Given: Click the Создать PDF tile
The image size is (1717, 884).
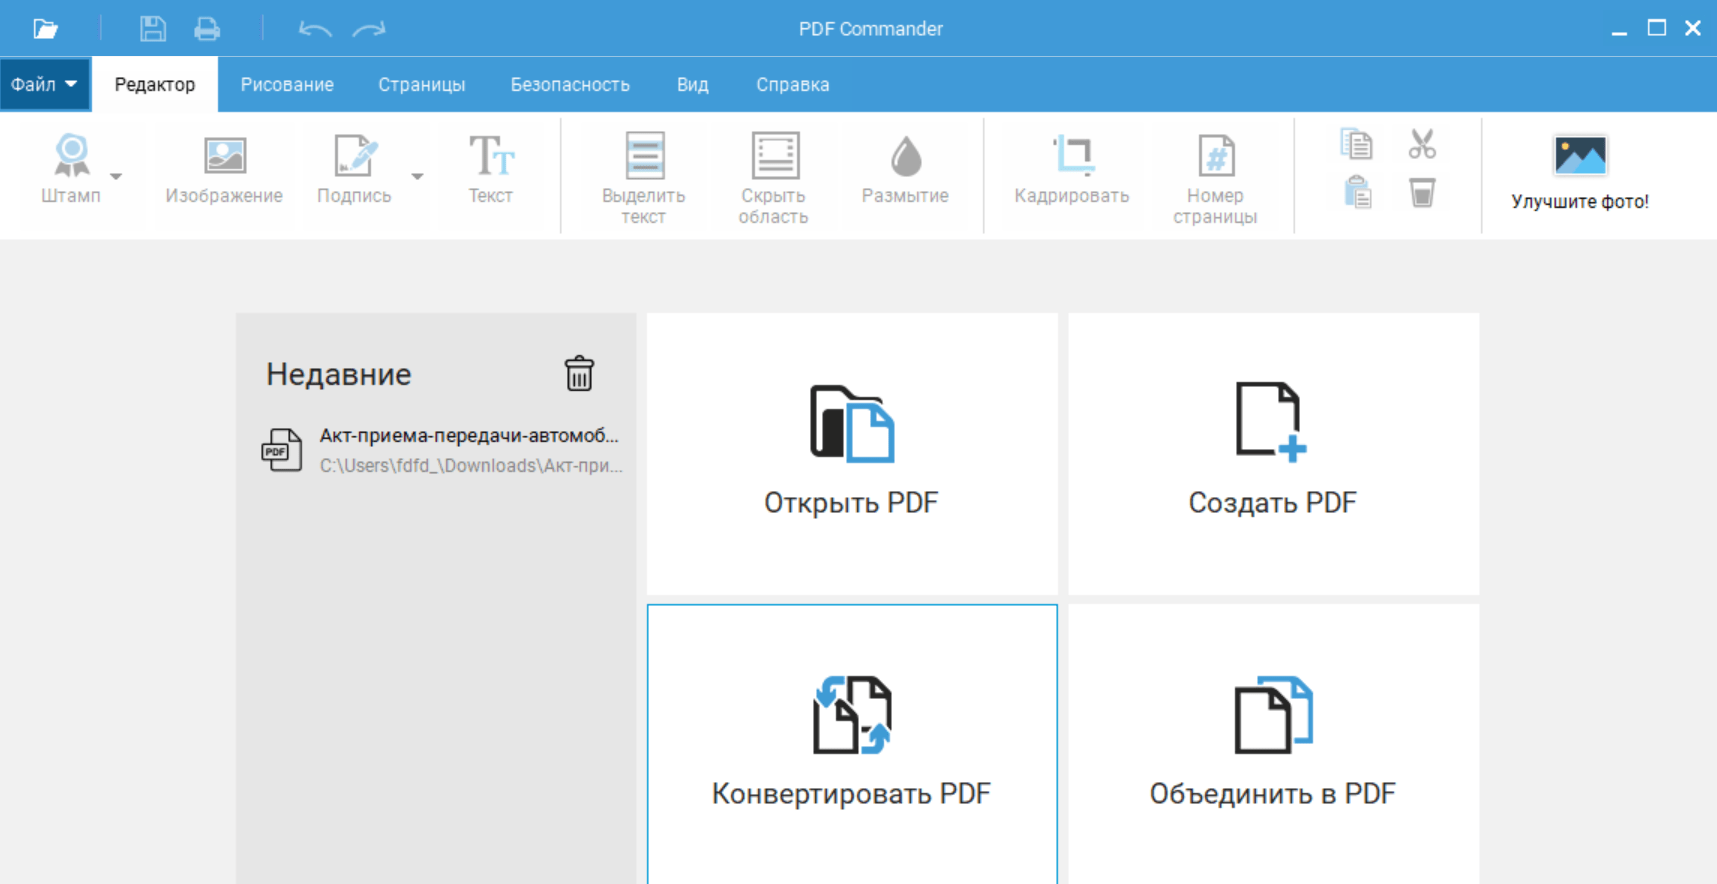Looking at the screenshot, I should 1273,454.
